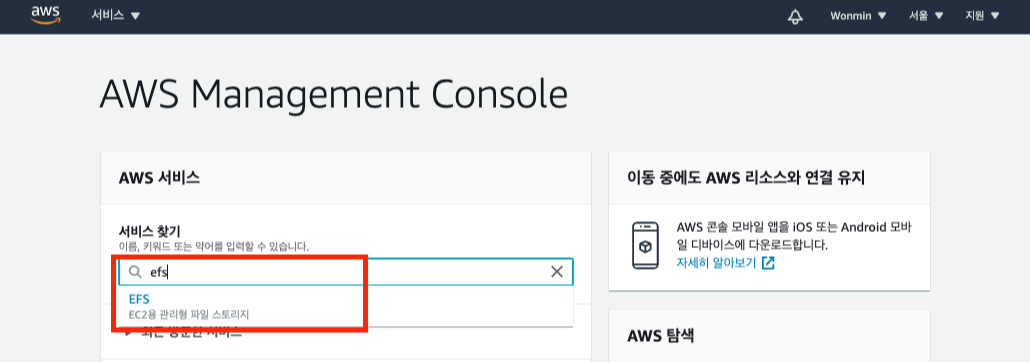
Task: Open the 지원 support menu
Action: [x=982, y=16]
